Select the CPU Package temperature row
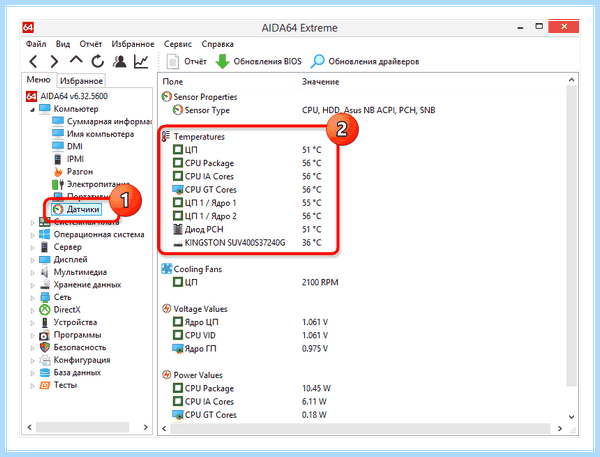This screenshot has width=600, height=457. [247, 163]
